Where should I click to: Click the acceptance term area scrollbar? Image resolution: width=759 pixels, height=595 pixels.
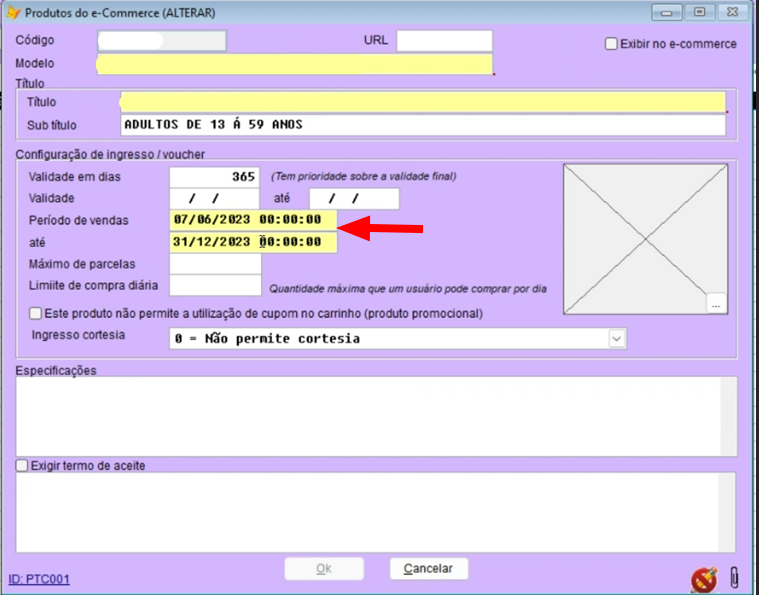pos(727,512)
